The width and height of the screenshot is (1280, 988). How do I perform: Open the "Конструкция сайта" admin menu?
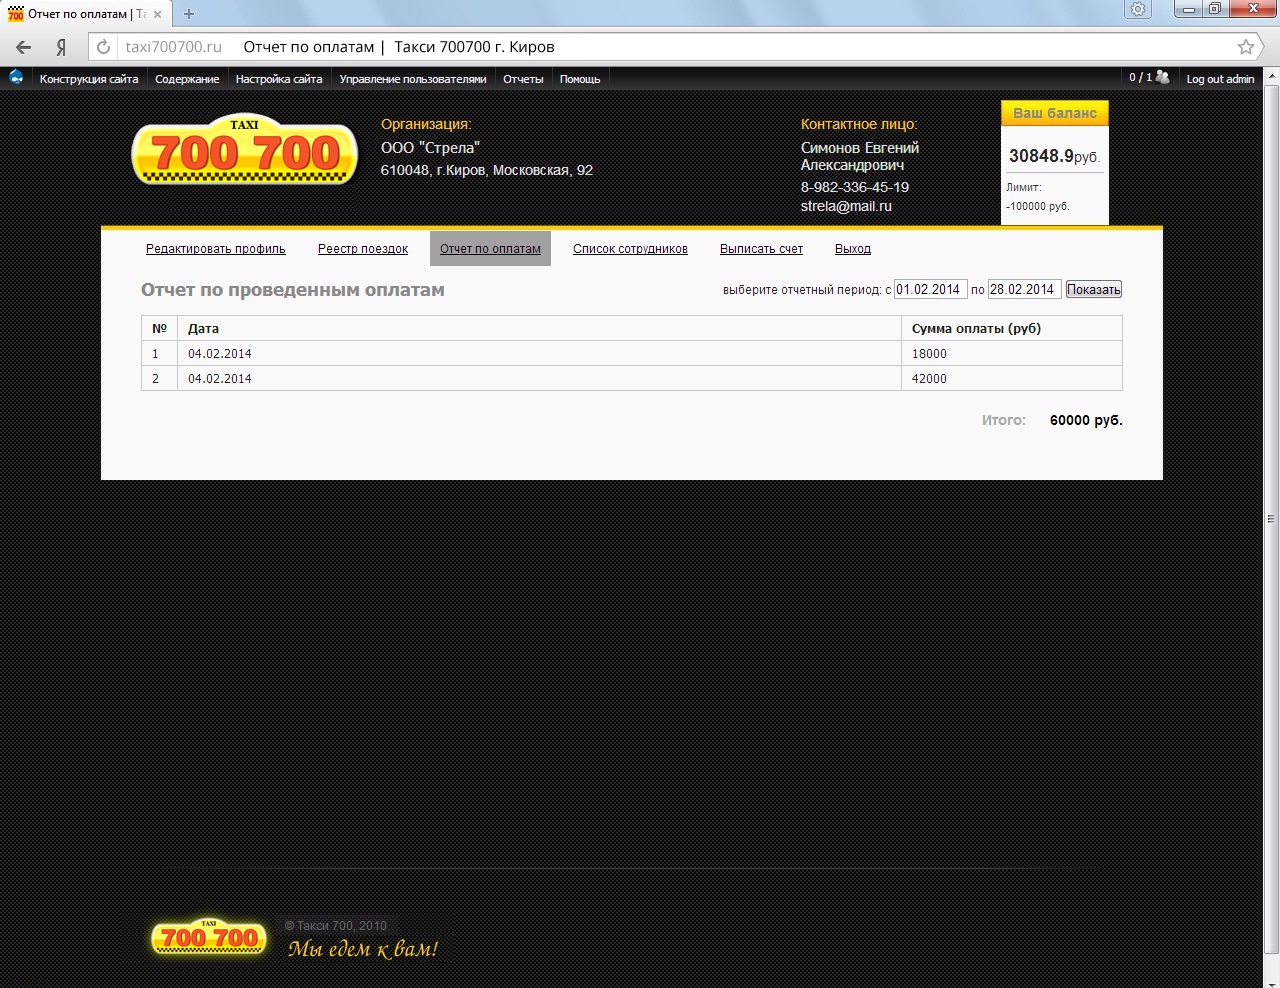point(89,79)
